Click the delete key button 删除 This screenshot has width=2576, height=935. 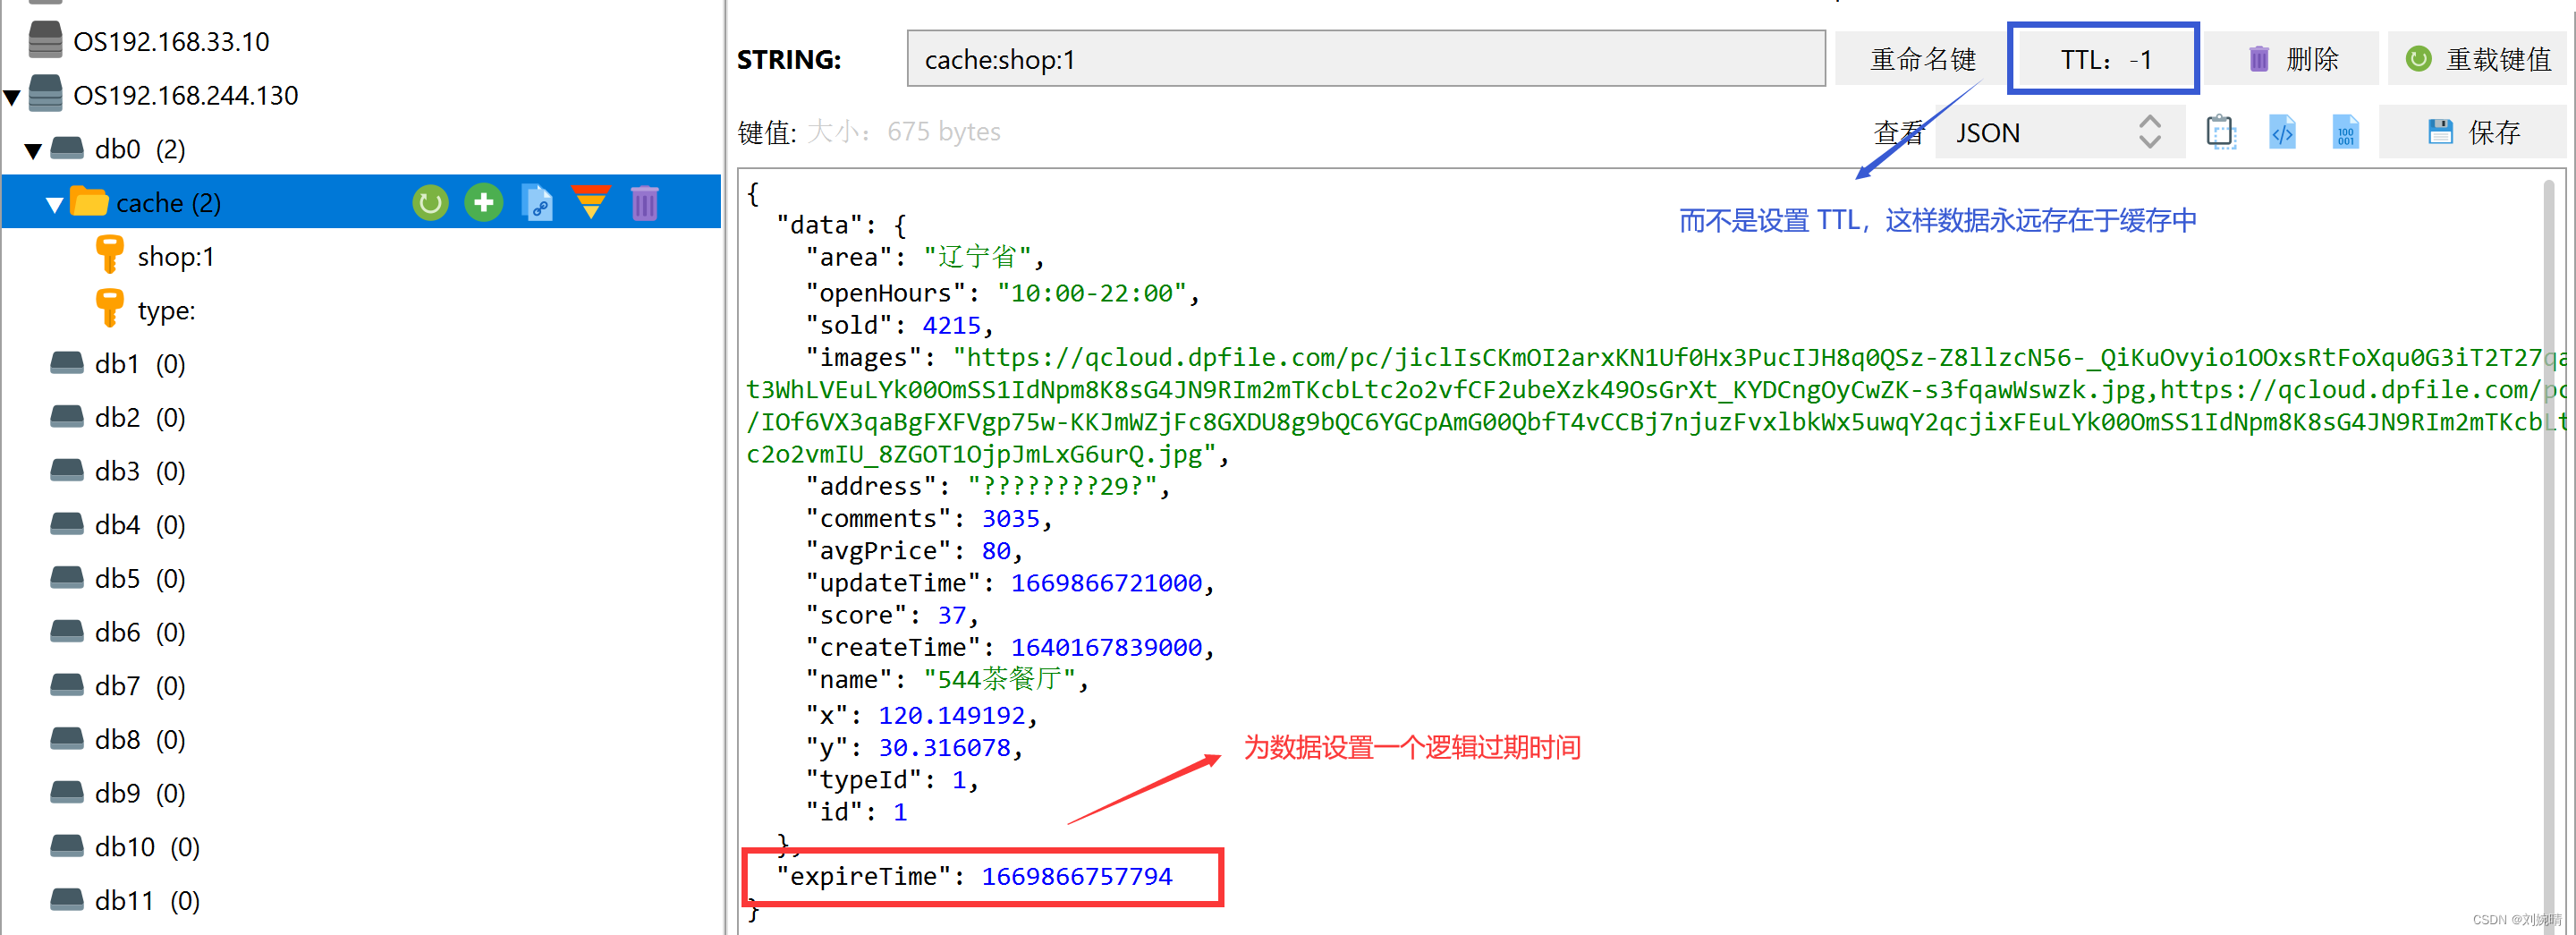[2291, 59]
